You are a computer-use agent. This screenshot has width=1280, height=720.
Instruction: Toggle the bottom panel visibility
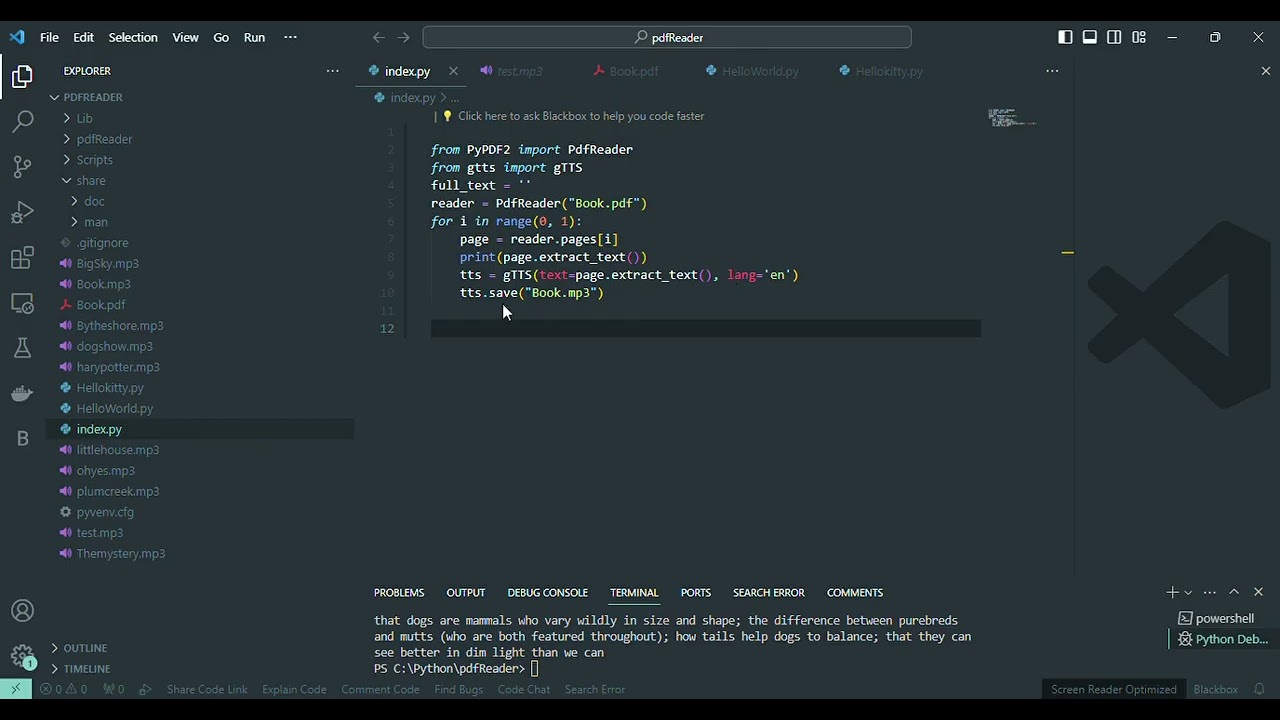pos(1090,37)
